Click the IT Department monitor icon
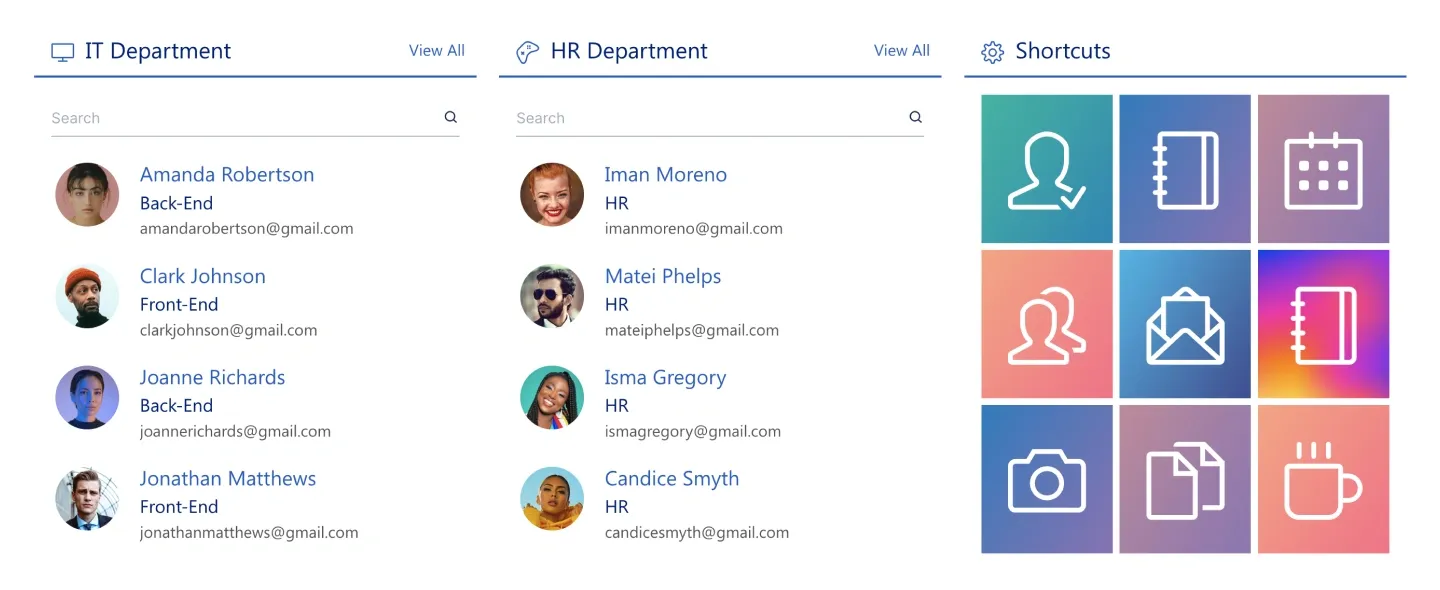1440x590 pixels. click(x=63, y=52)
